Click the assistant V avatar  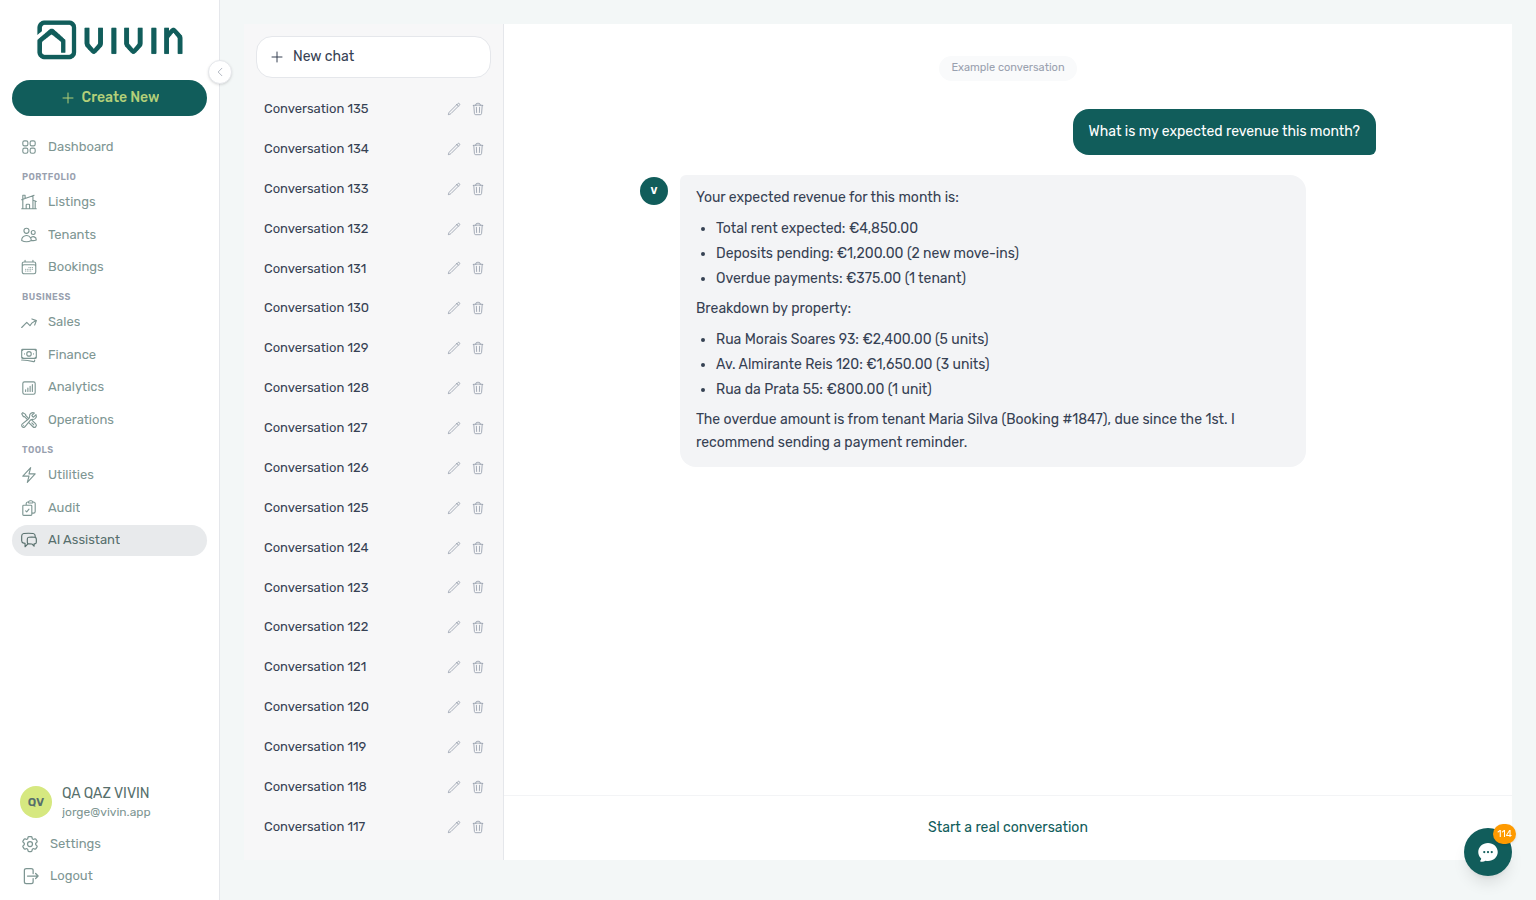click(x=654, y=191)
